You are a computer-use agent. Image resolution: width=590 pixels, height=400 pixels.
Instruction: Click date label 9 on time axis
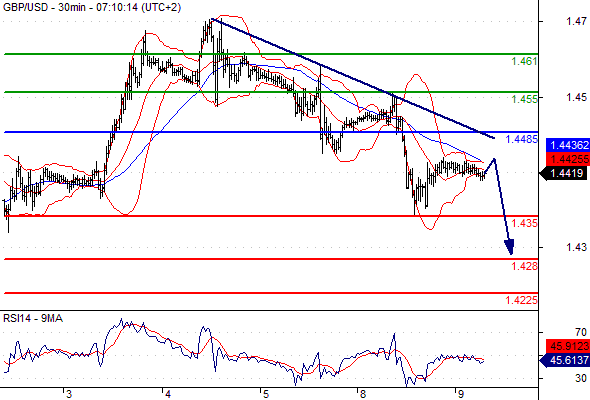click(x=461, y=394)
